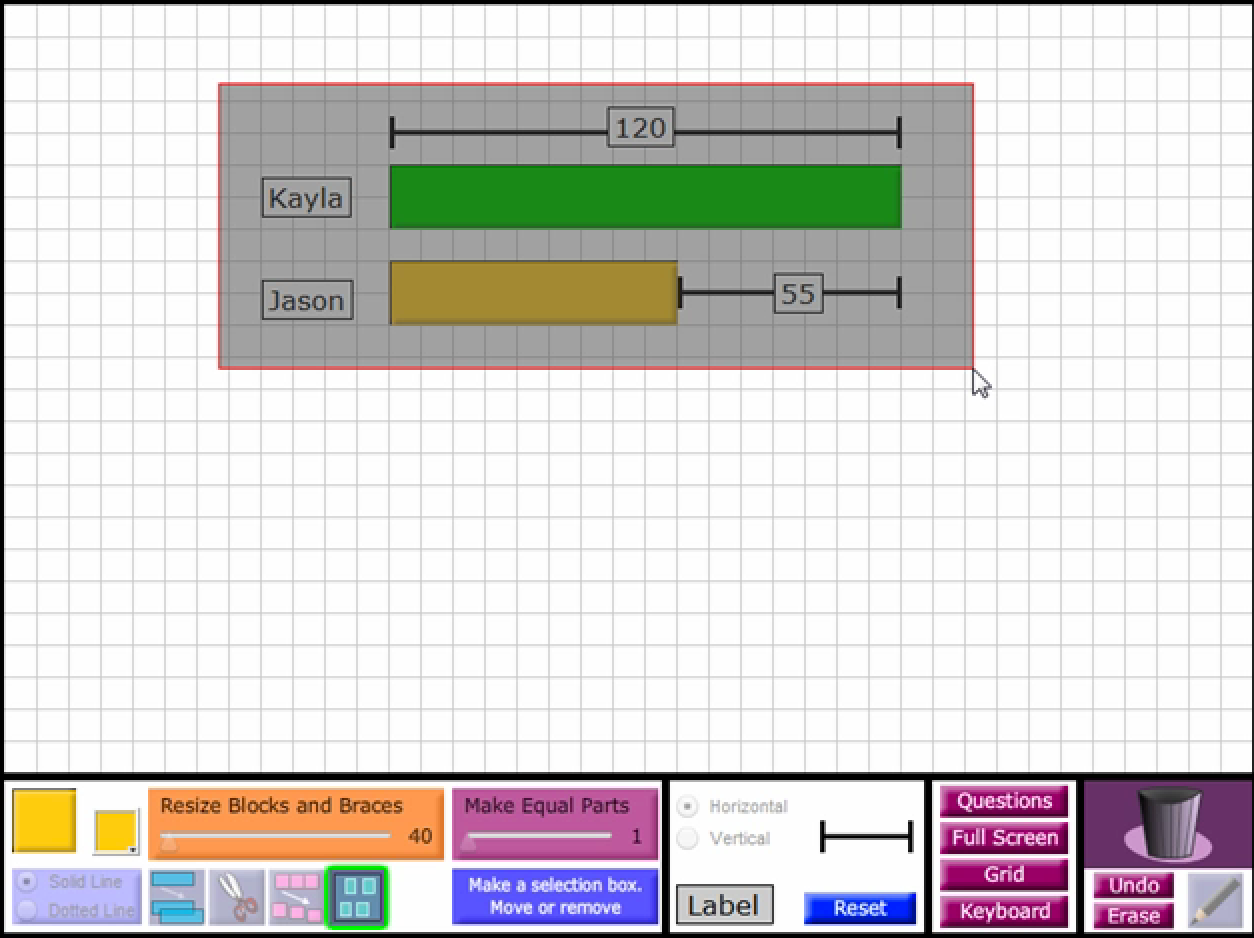Select the pencil drawing tool
Viewport: 1254px width, 938px height.
(x=1215, y=899)
